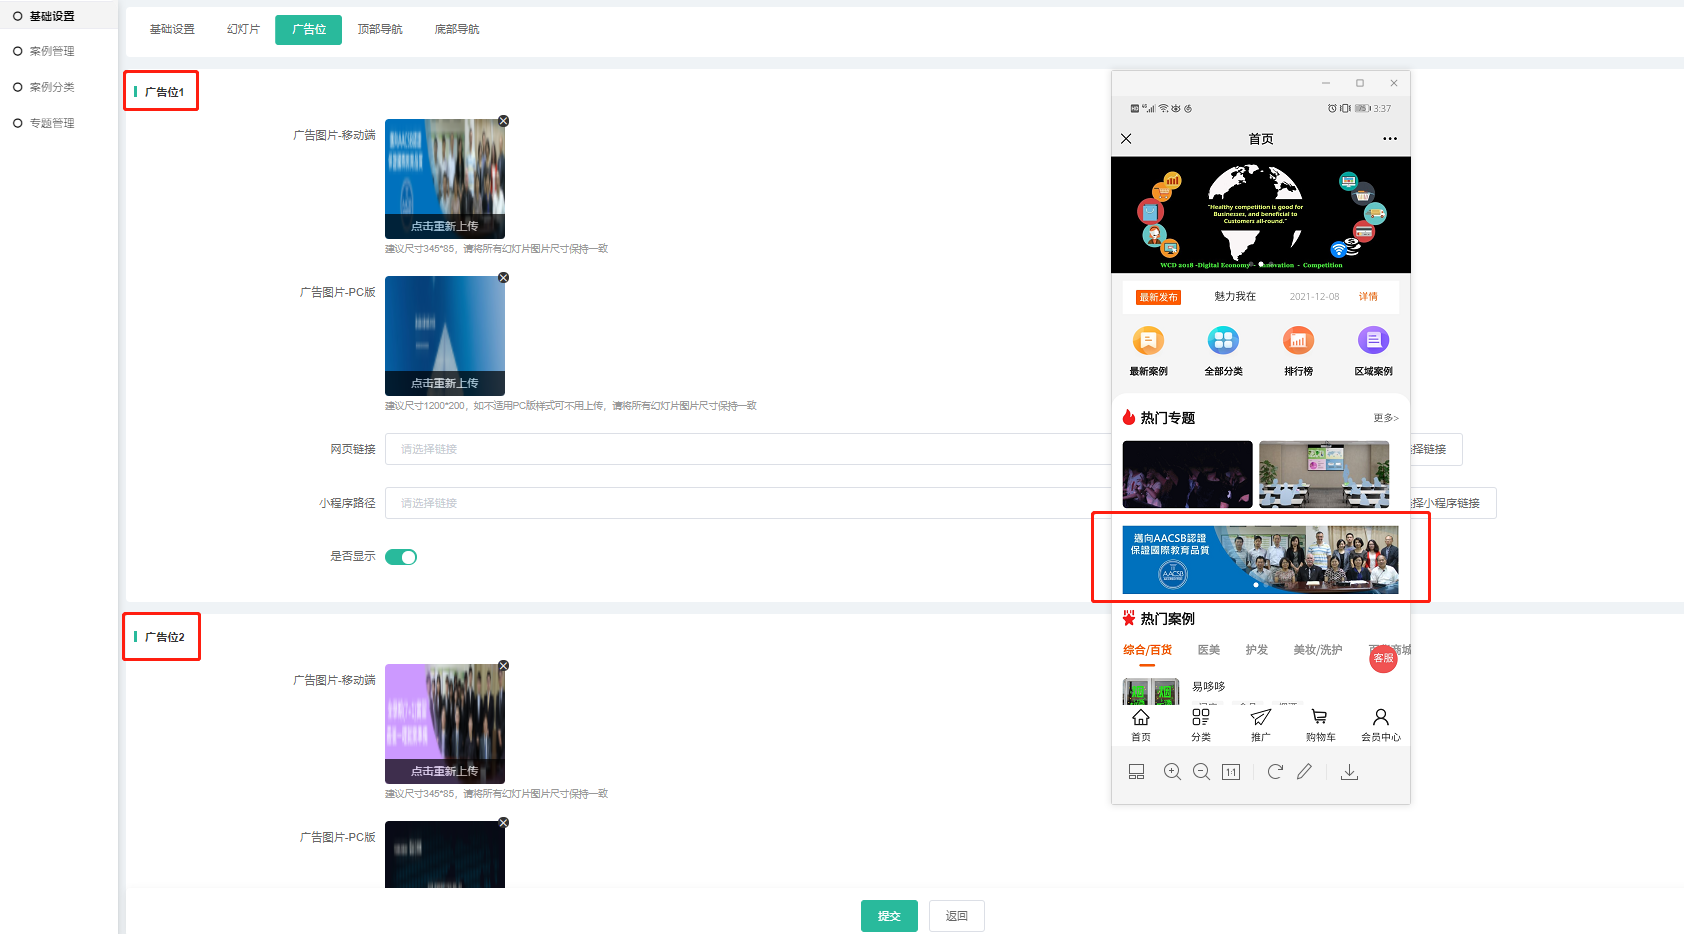Switch to the 基础设置 tab
Screen dimensions: 1684x934
tap(172, 30)
